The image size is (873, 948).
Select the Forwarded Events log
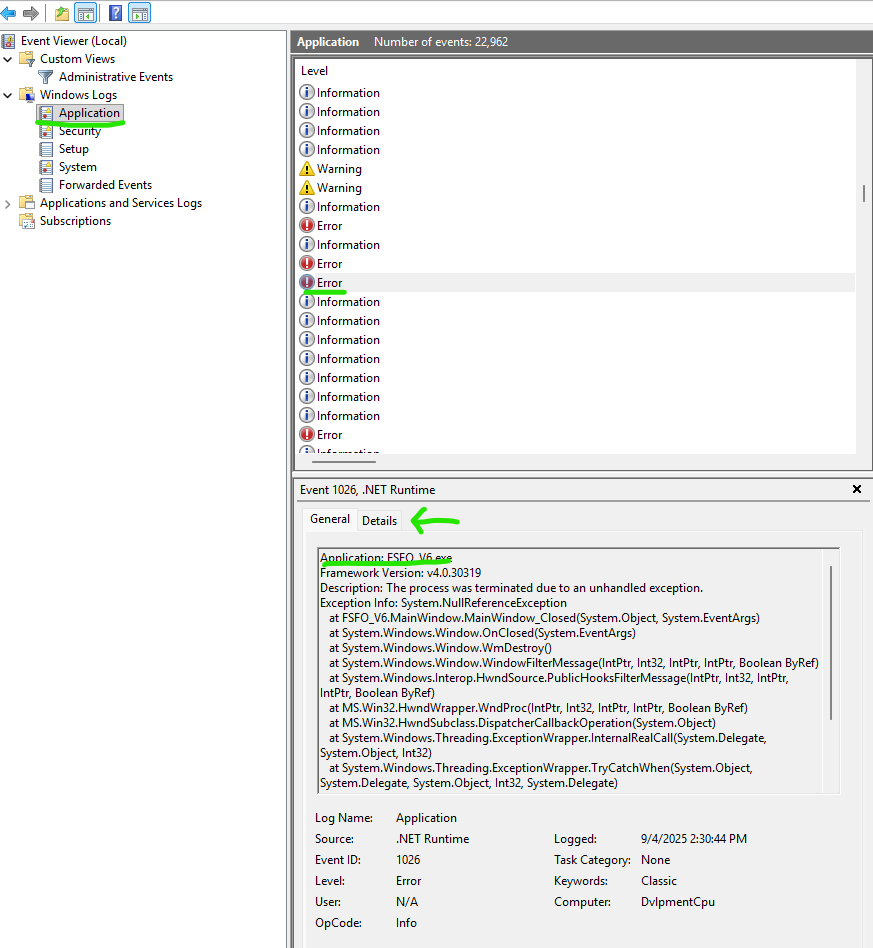tap(105, 185)
